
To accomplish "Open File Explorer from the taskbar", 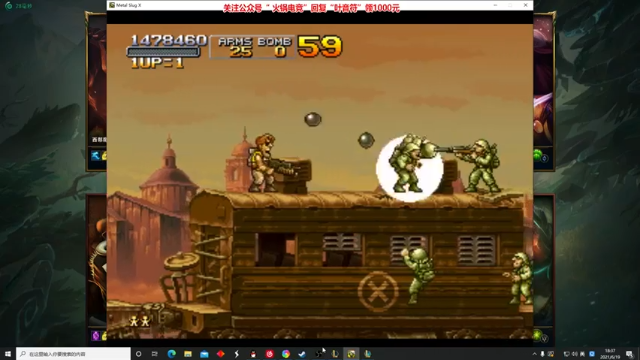I will pyautogui.click(x=188, y=354).
